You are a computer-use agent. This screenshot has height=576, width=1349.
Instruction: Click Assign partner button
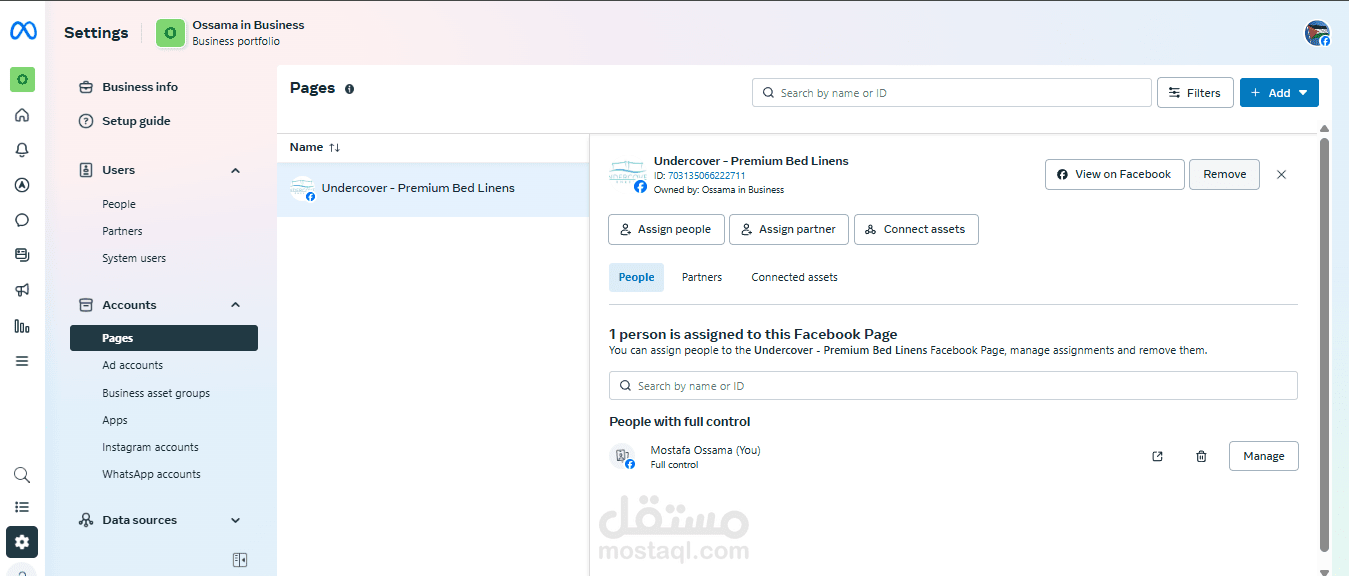tap(789, 229)
